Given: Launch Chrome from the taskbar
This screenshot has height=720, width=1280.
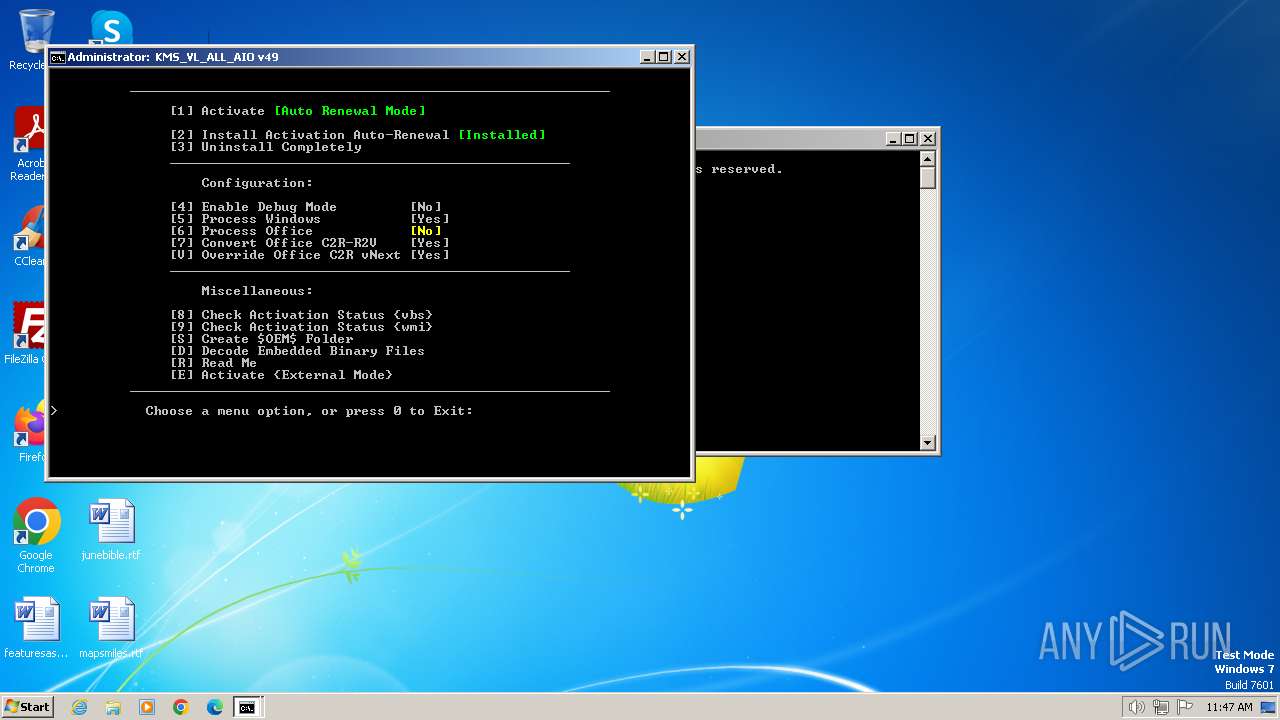Looking at the screenshot, I should 181,707.
